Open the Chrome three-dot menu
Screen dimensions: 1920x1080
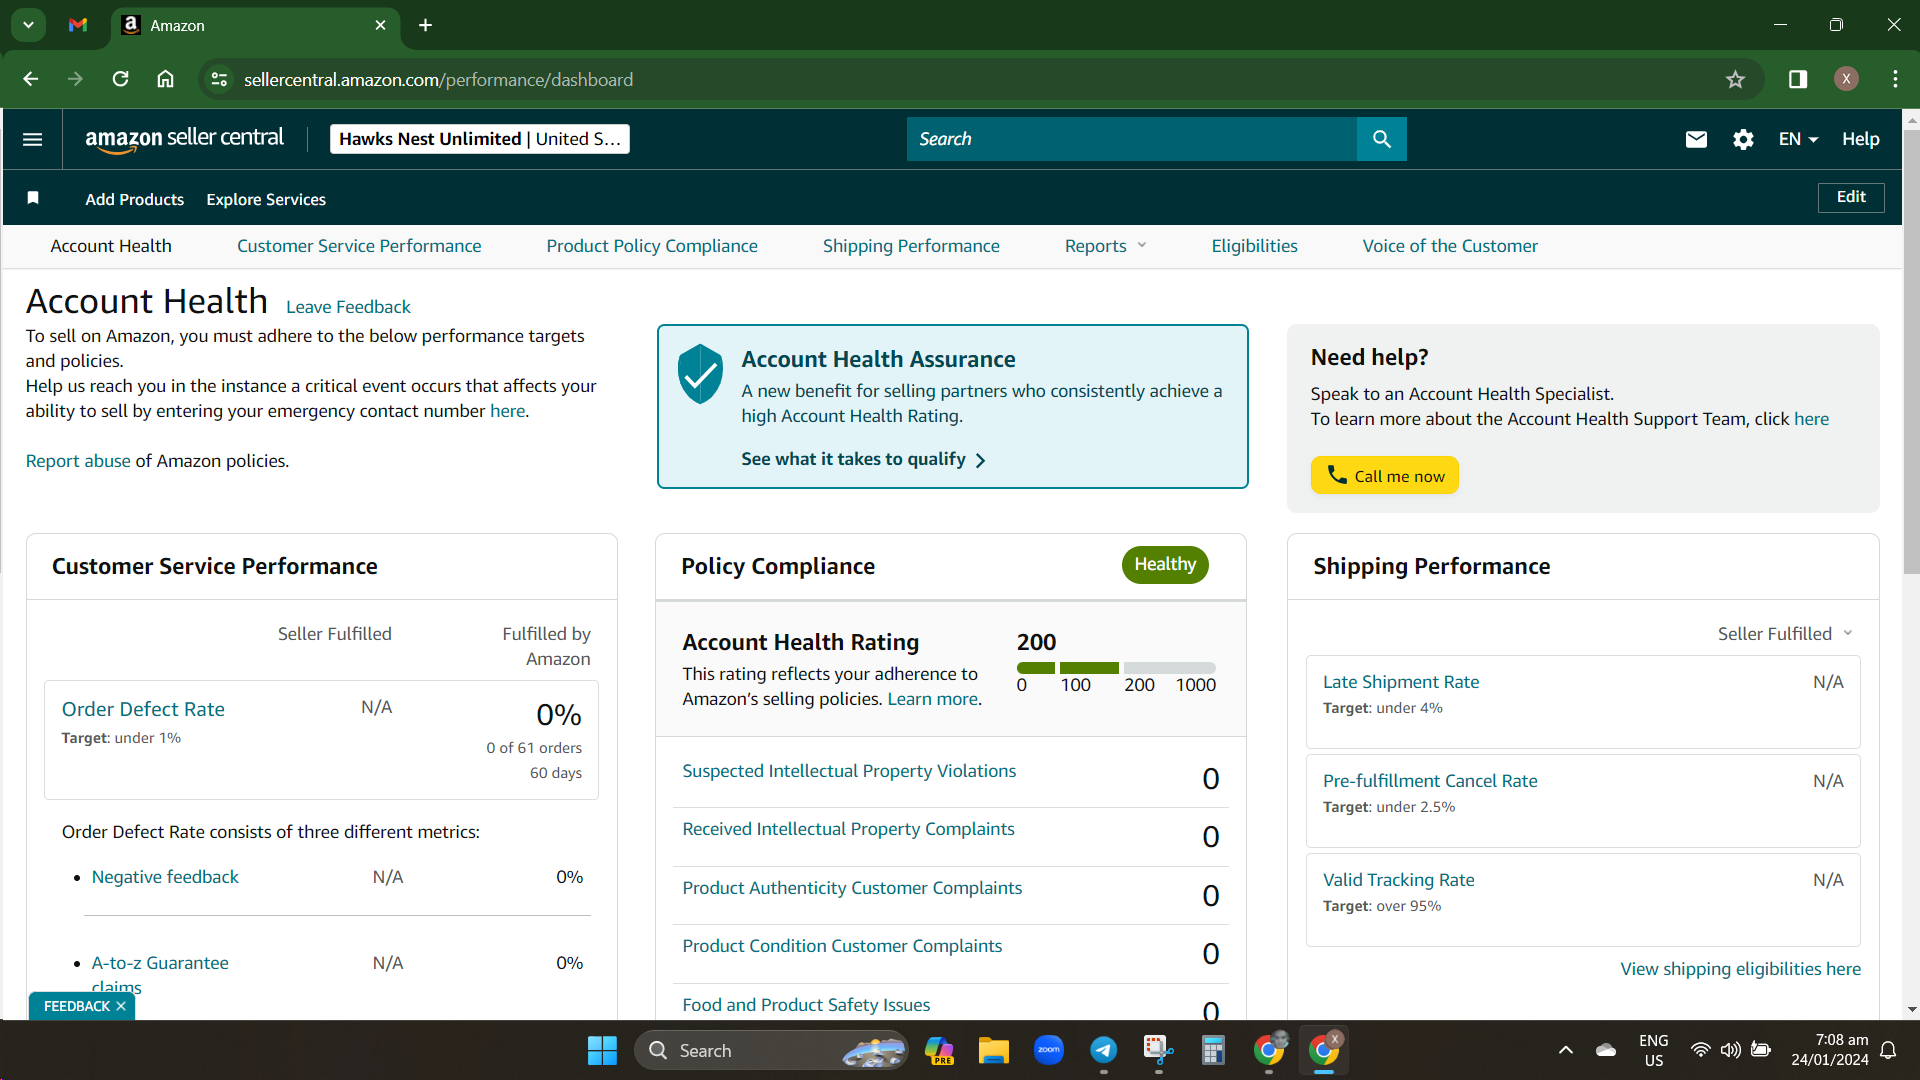pos(1895,79)
